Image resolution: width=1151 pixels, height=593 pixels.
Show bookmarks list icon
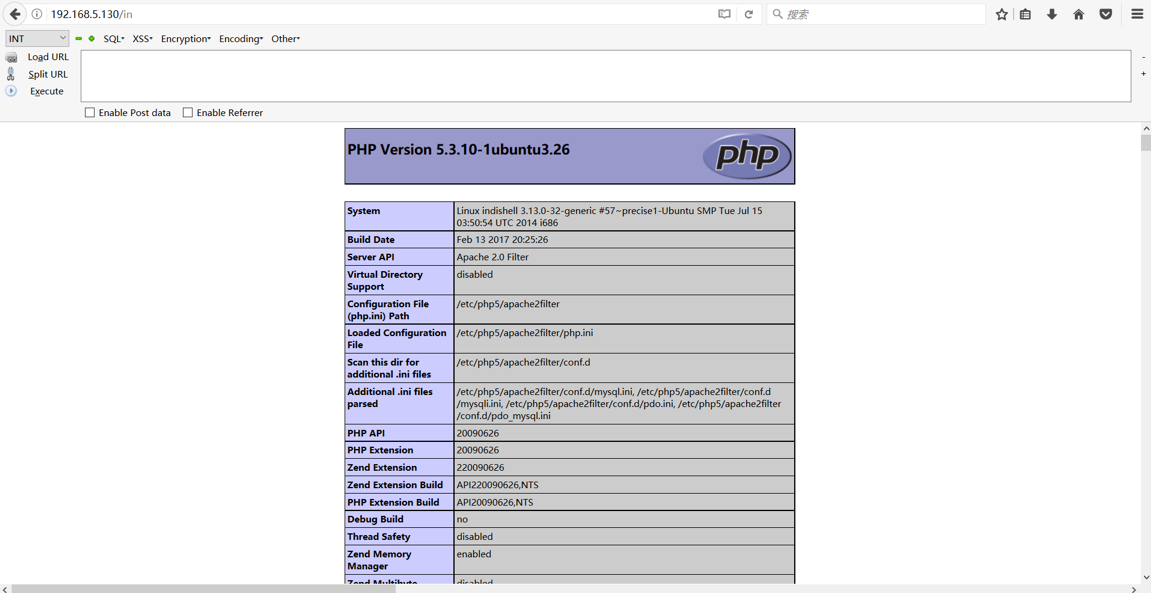coord(1025,14)
